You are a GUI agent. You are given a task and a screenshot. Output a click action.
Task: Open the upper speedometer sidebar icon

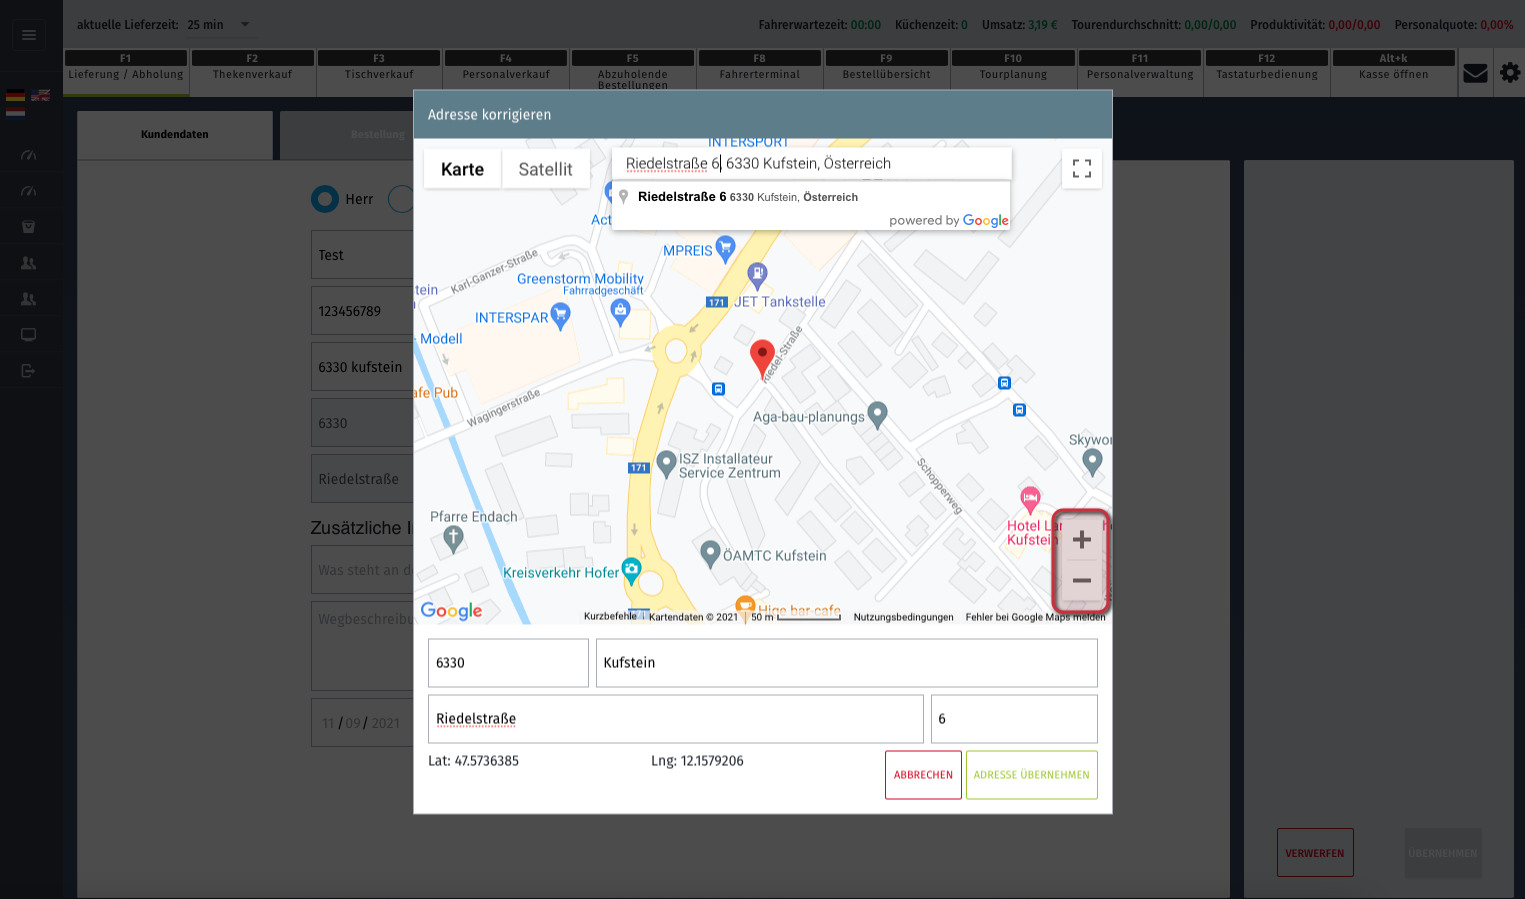(28, 155)
